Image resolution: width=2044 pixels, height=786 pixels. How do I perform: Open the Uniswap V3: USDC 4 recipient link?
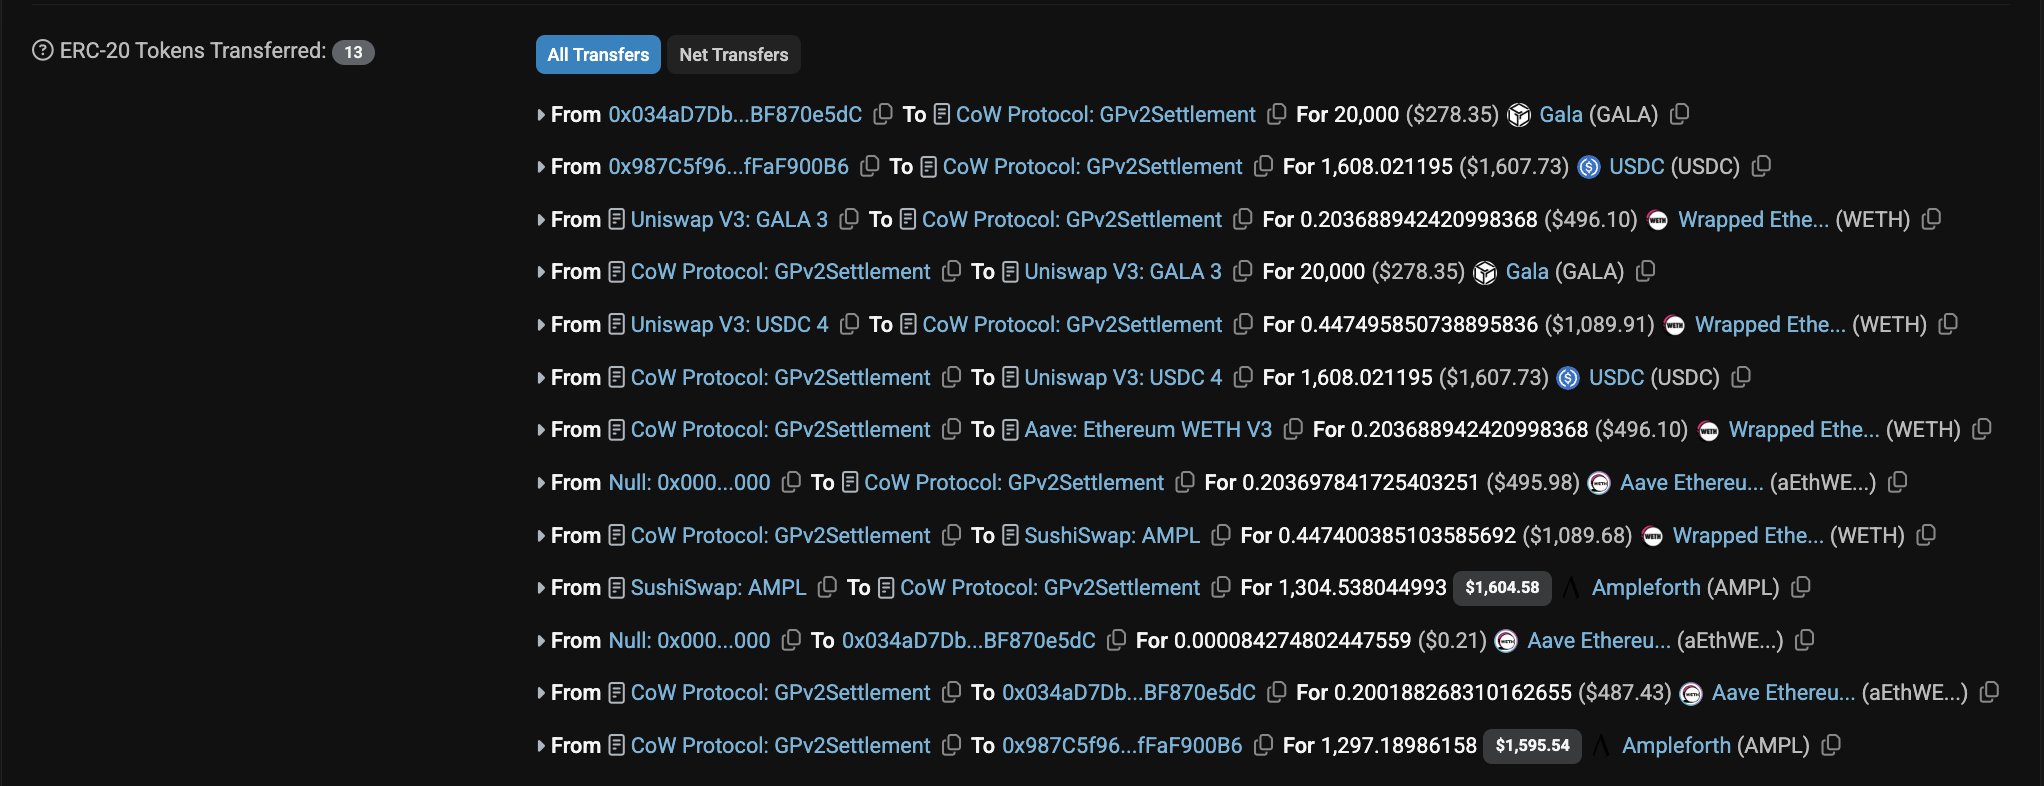tap(1123, 378)
